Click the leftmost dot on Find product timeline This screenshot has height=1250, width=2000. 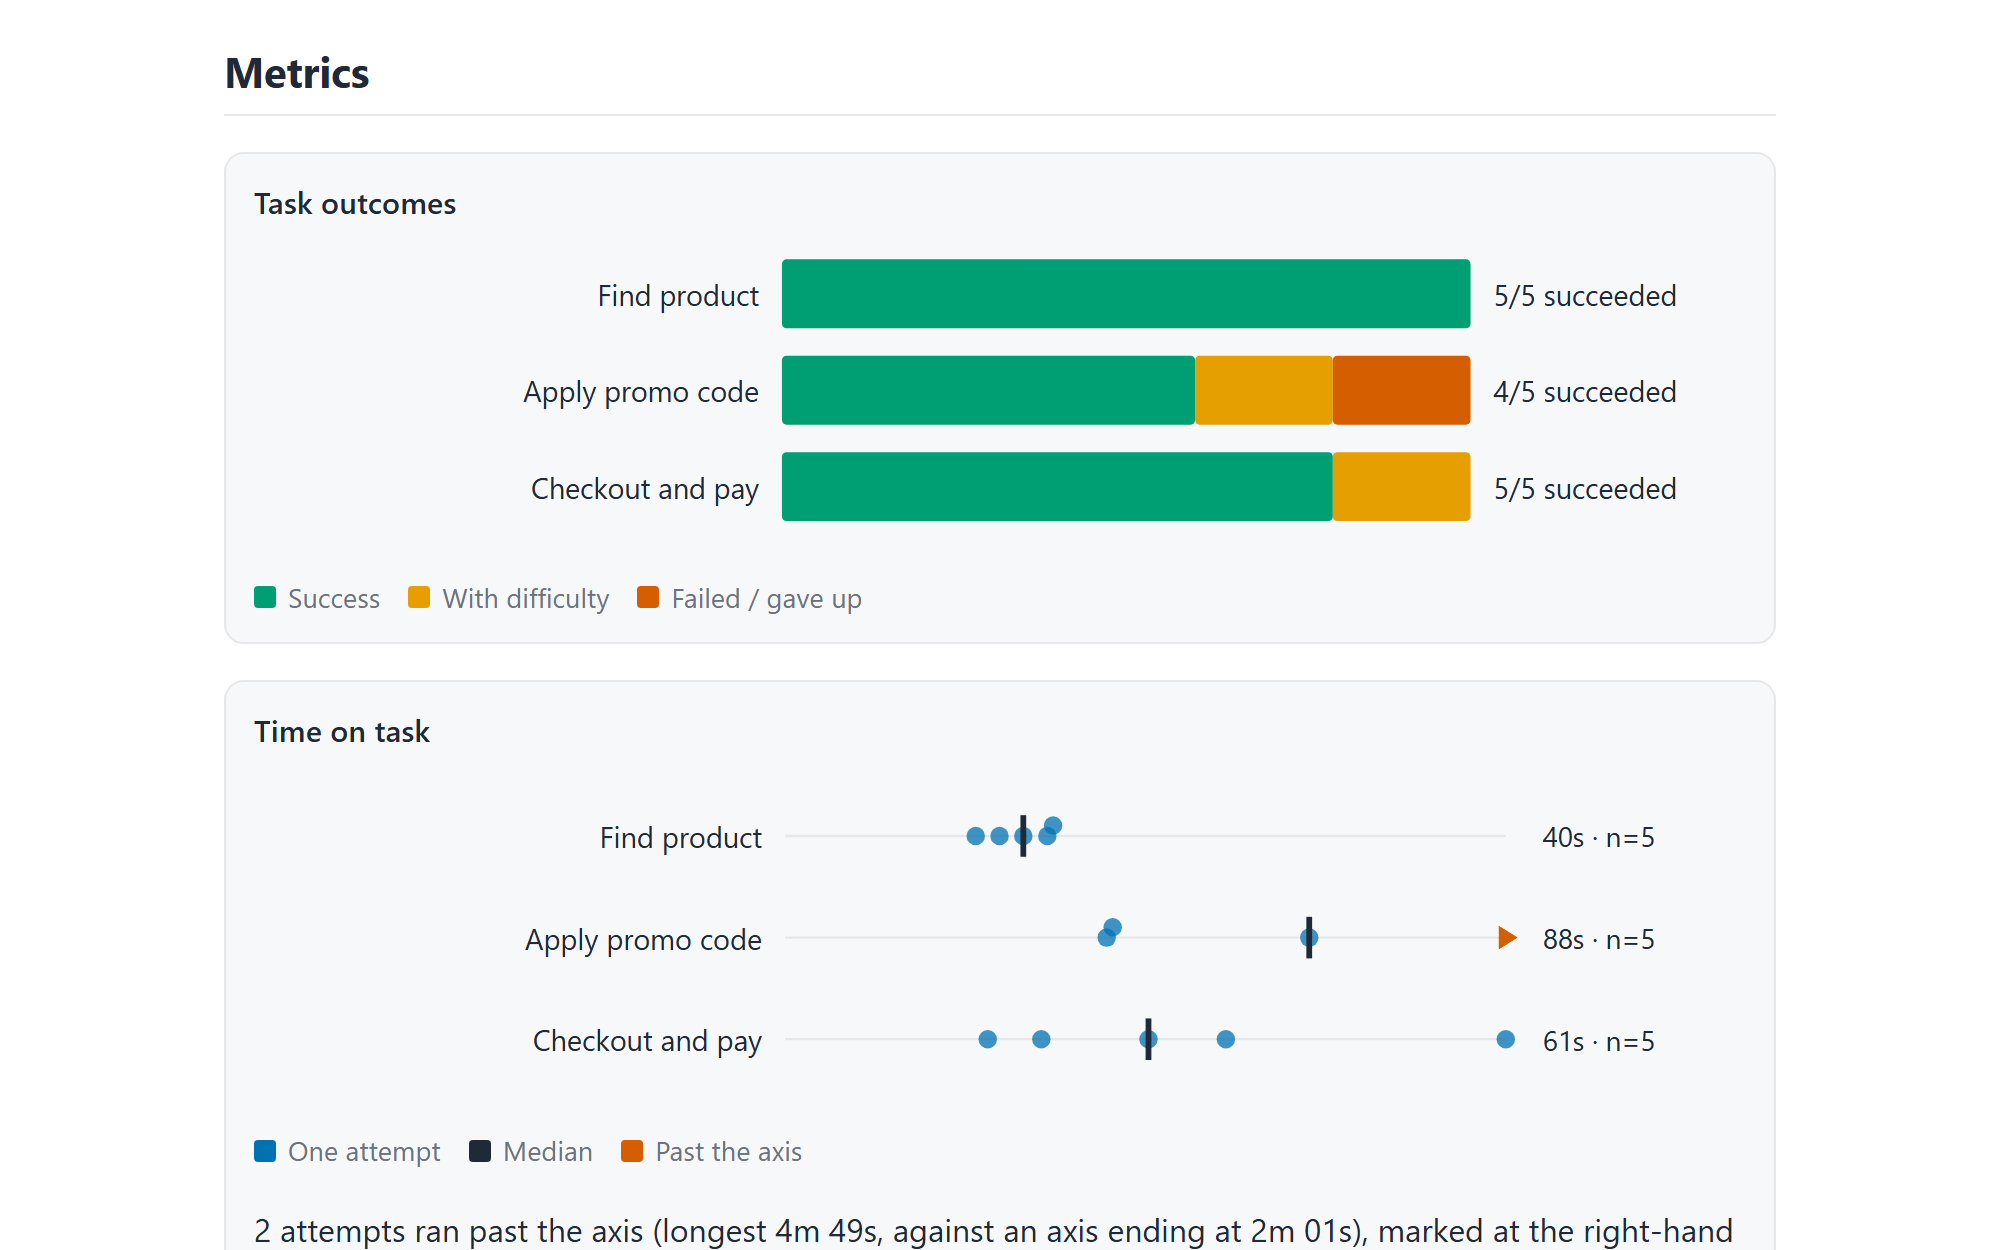point(976,836)
